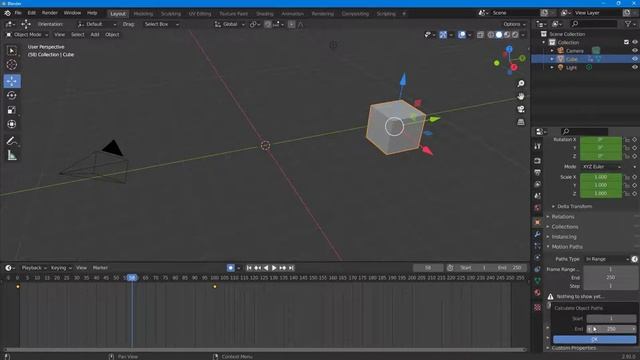
Task: Click the Blender logo menu icon
Action: point(7,13)
